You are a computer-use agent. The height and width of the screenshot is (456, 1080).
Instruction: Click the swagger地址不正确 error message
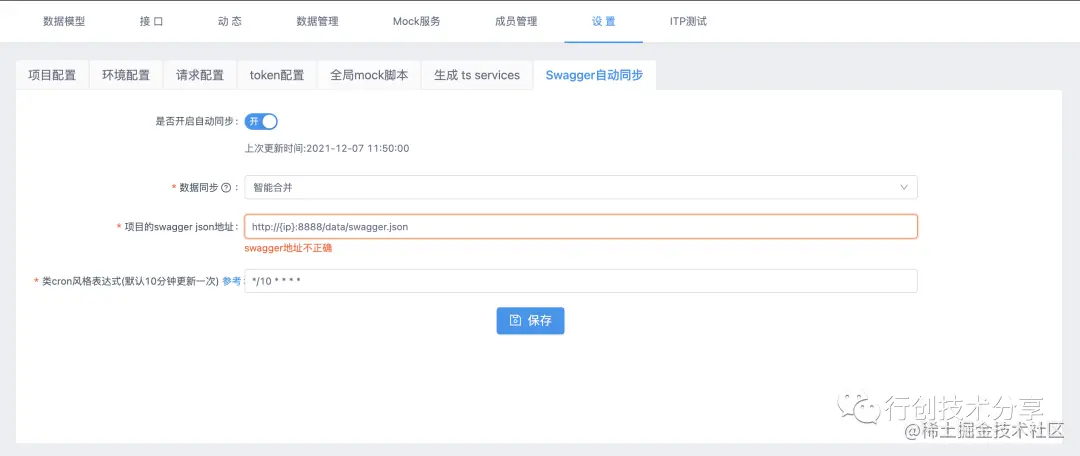click(288, 248)
